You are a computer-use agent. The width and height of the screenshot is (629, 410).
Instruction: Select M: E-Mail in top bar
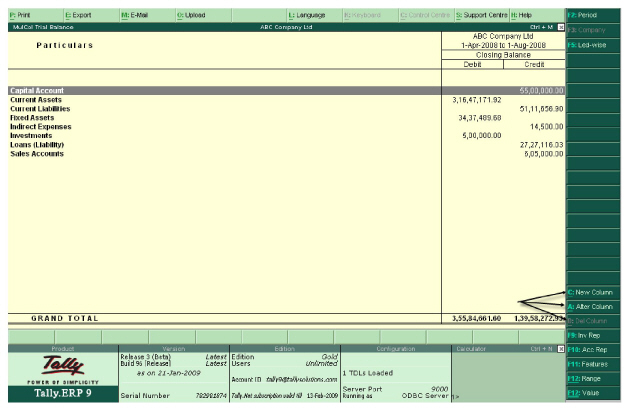pyautogui.click(x=148, y=15)
